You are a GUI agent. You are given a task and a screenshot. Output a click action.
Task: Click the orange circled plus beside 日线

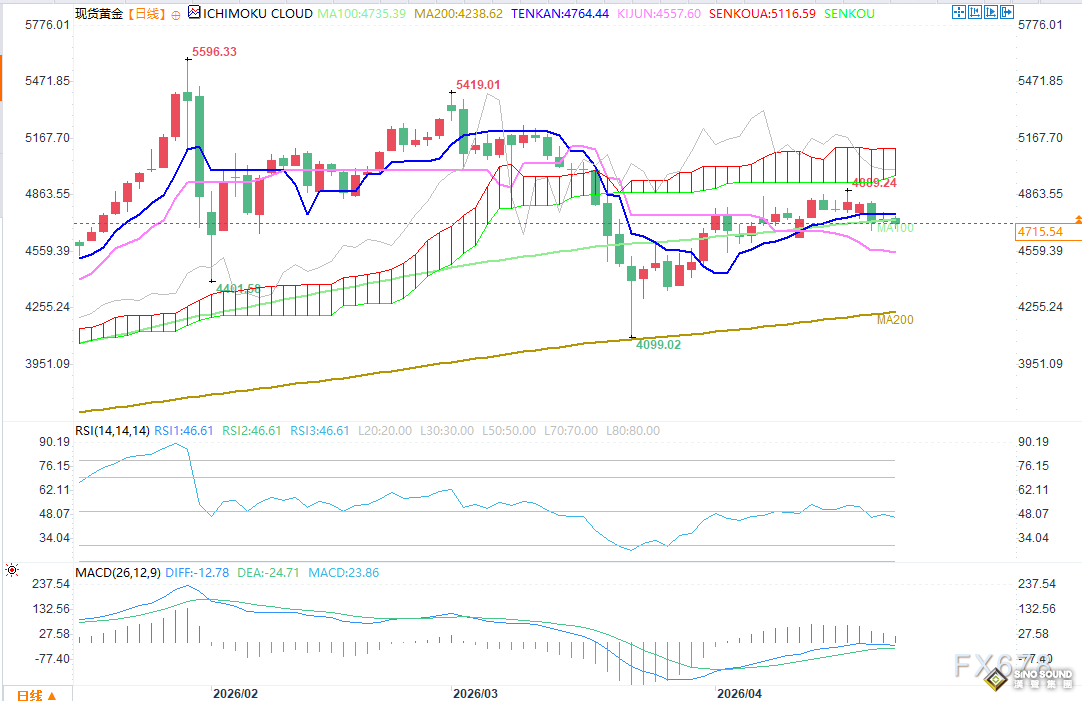click(x=177, y=15)
